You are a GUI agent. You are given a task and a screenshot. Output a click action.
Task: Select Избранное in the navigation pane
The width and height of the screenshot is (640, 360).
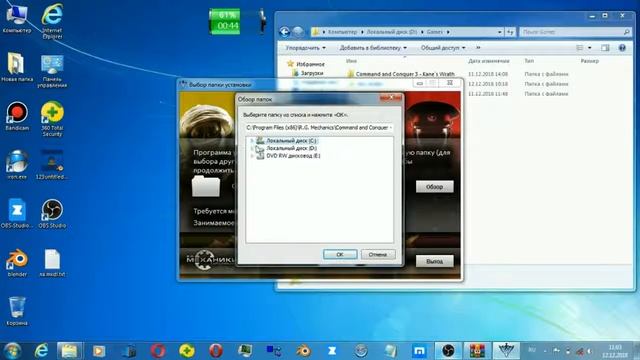(x=306, y=64)
